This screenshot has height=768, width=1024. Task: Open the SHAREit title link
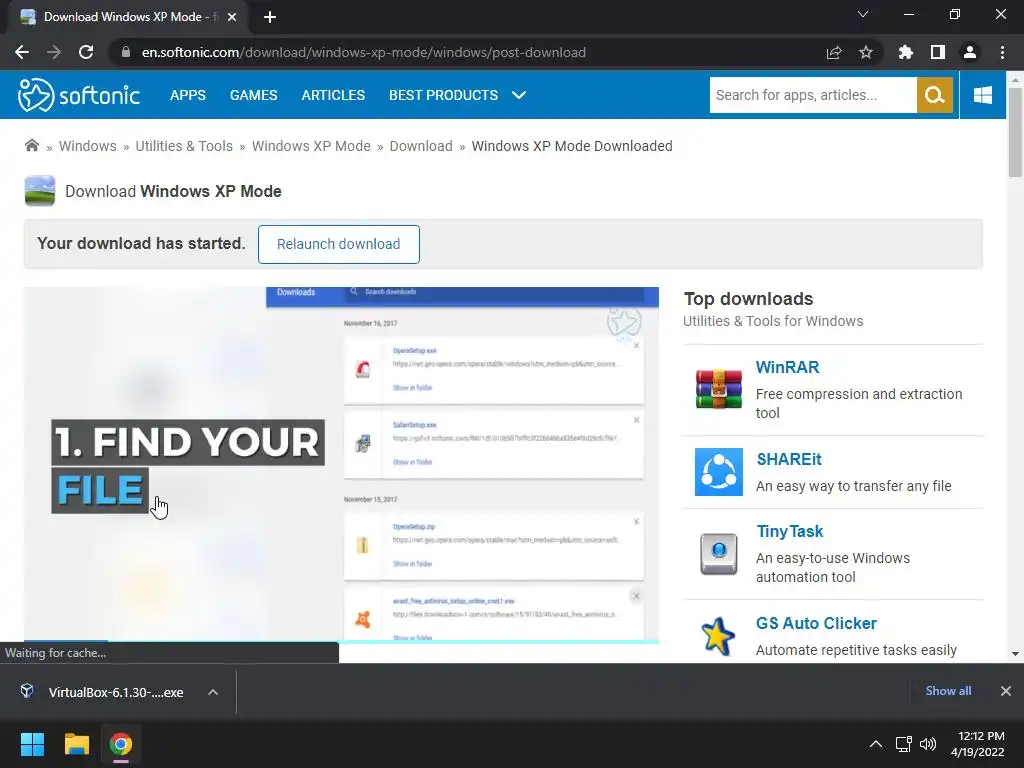[789, 459]
